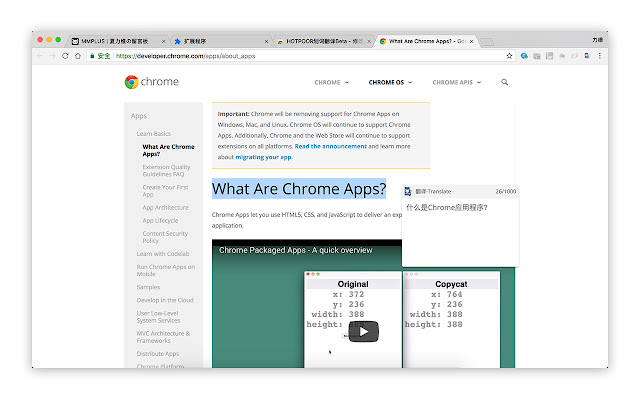This screenshot has width=640, height=400.
Task: Open migrating your app link
Action: point(263,157)
